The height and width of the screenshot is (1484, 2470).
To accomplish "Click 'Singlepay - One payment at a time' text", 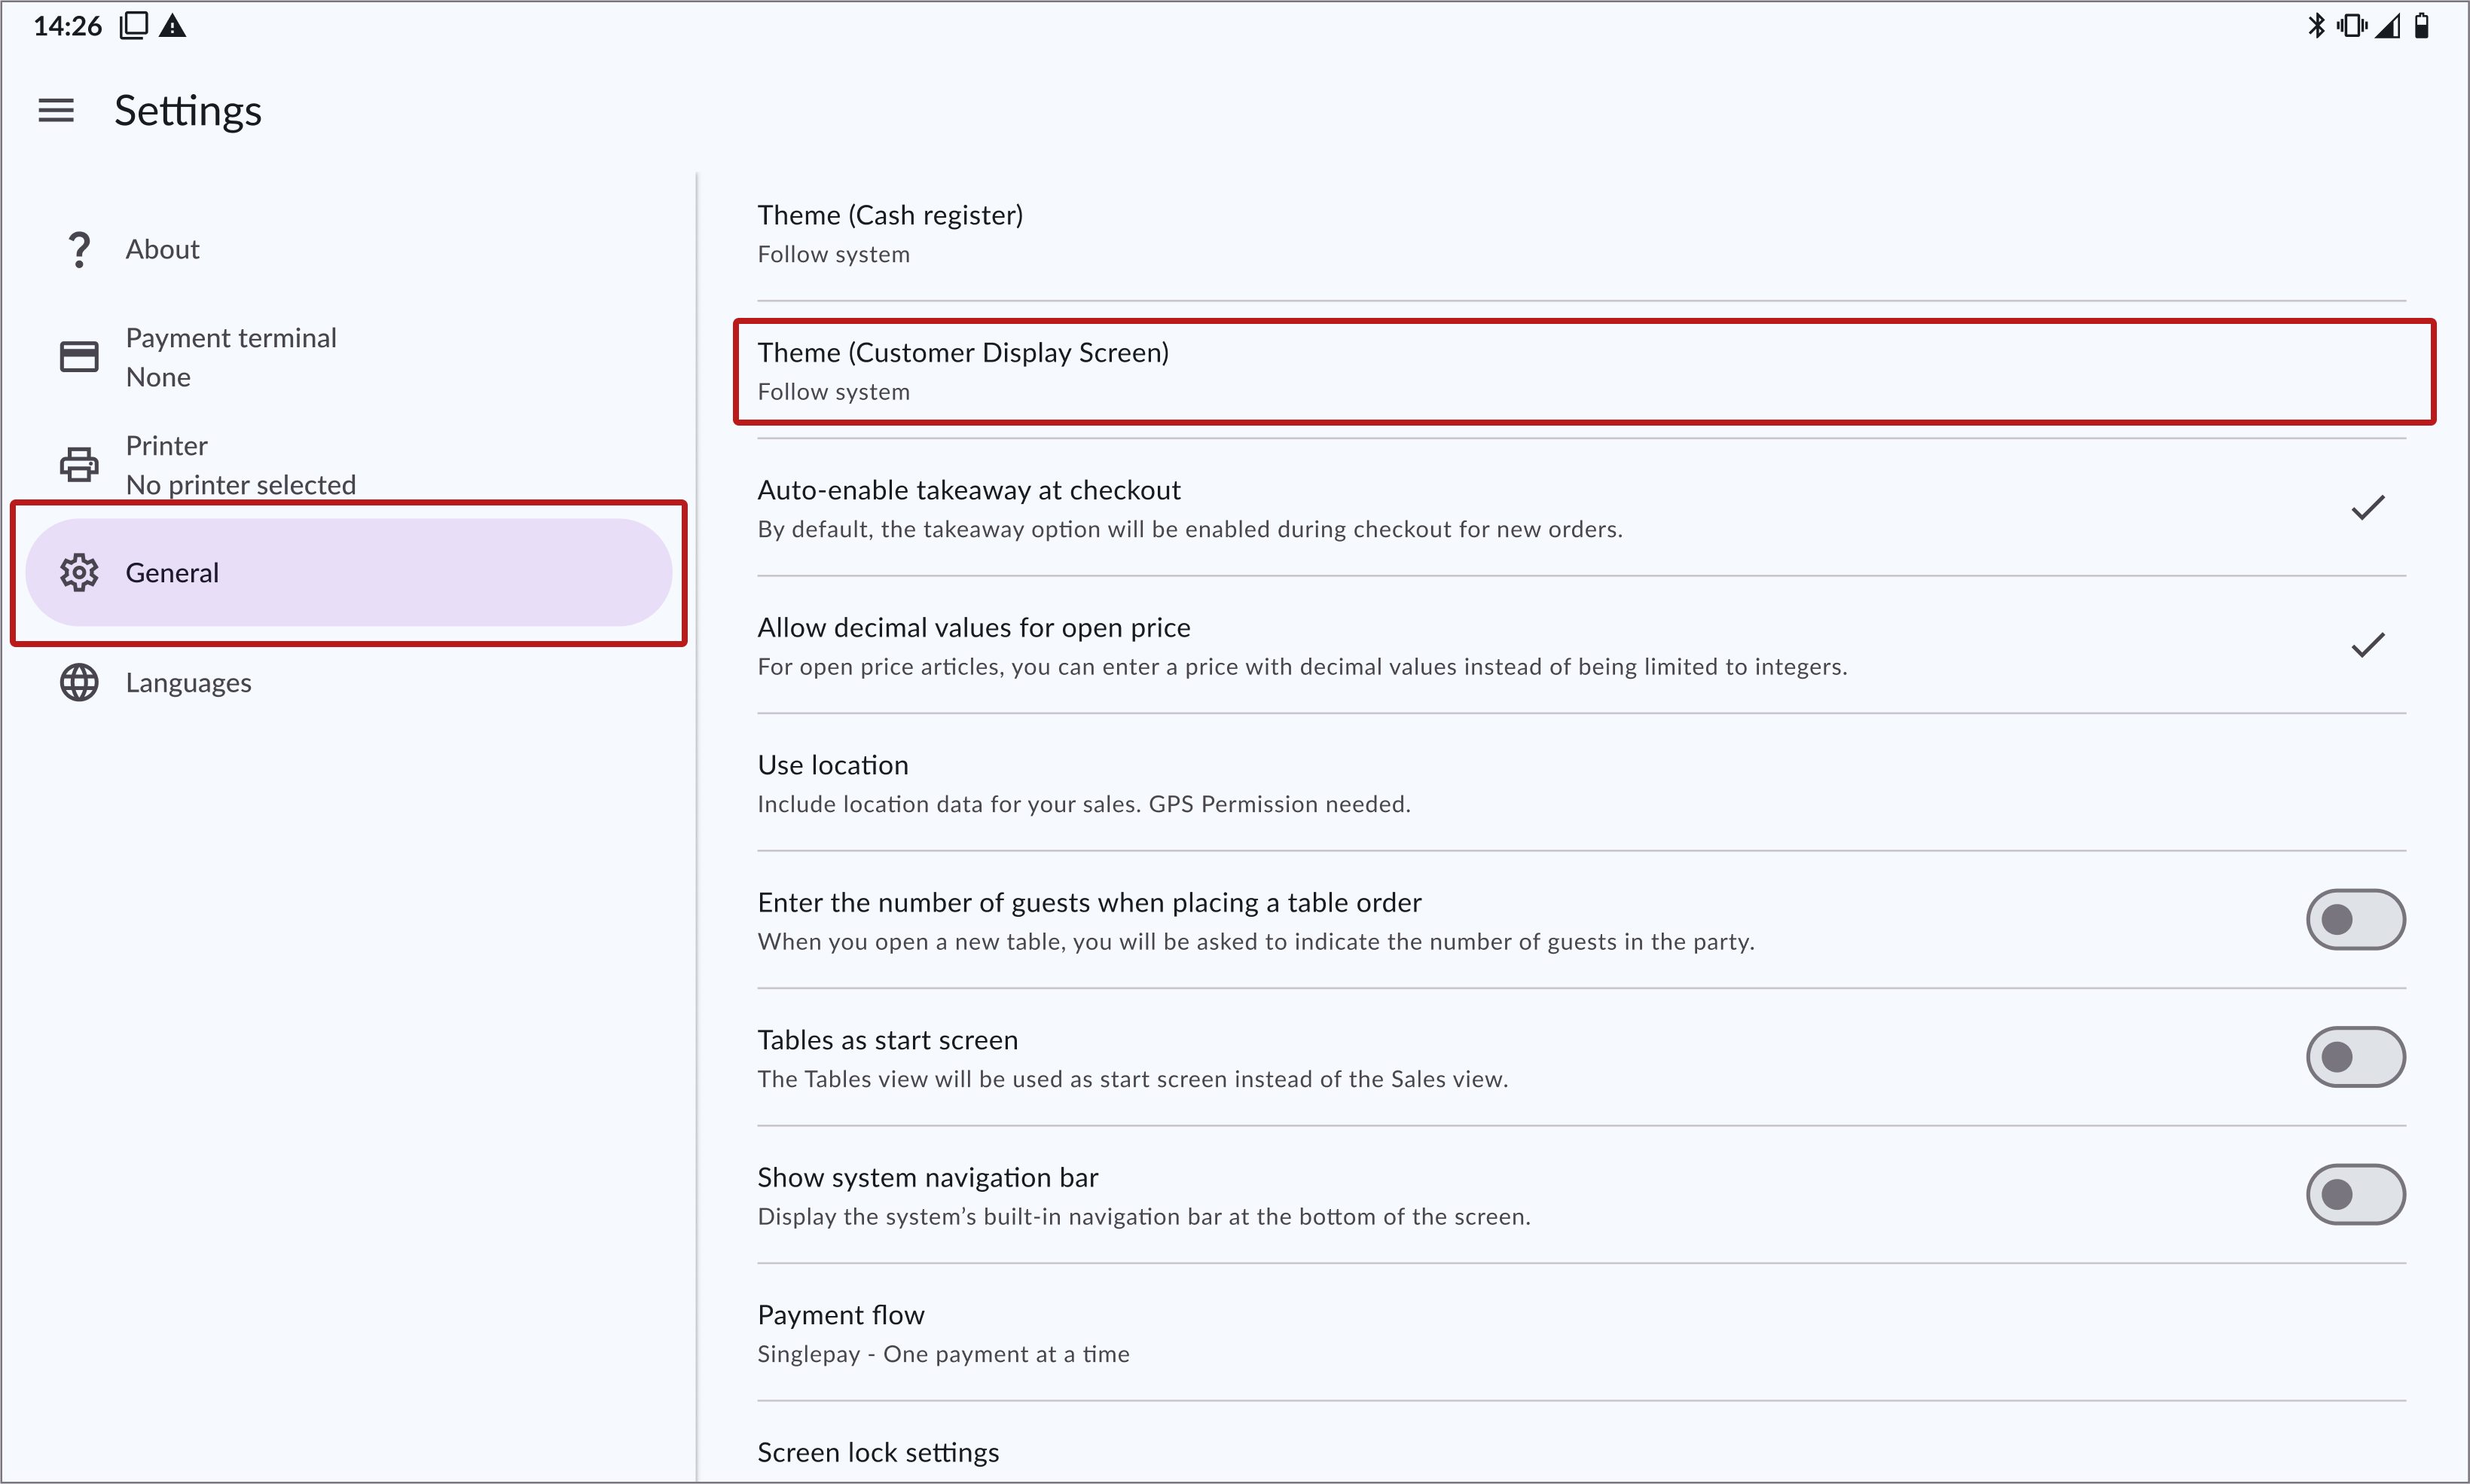I will pos(943,1354).
